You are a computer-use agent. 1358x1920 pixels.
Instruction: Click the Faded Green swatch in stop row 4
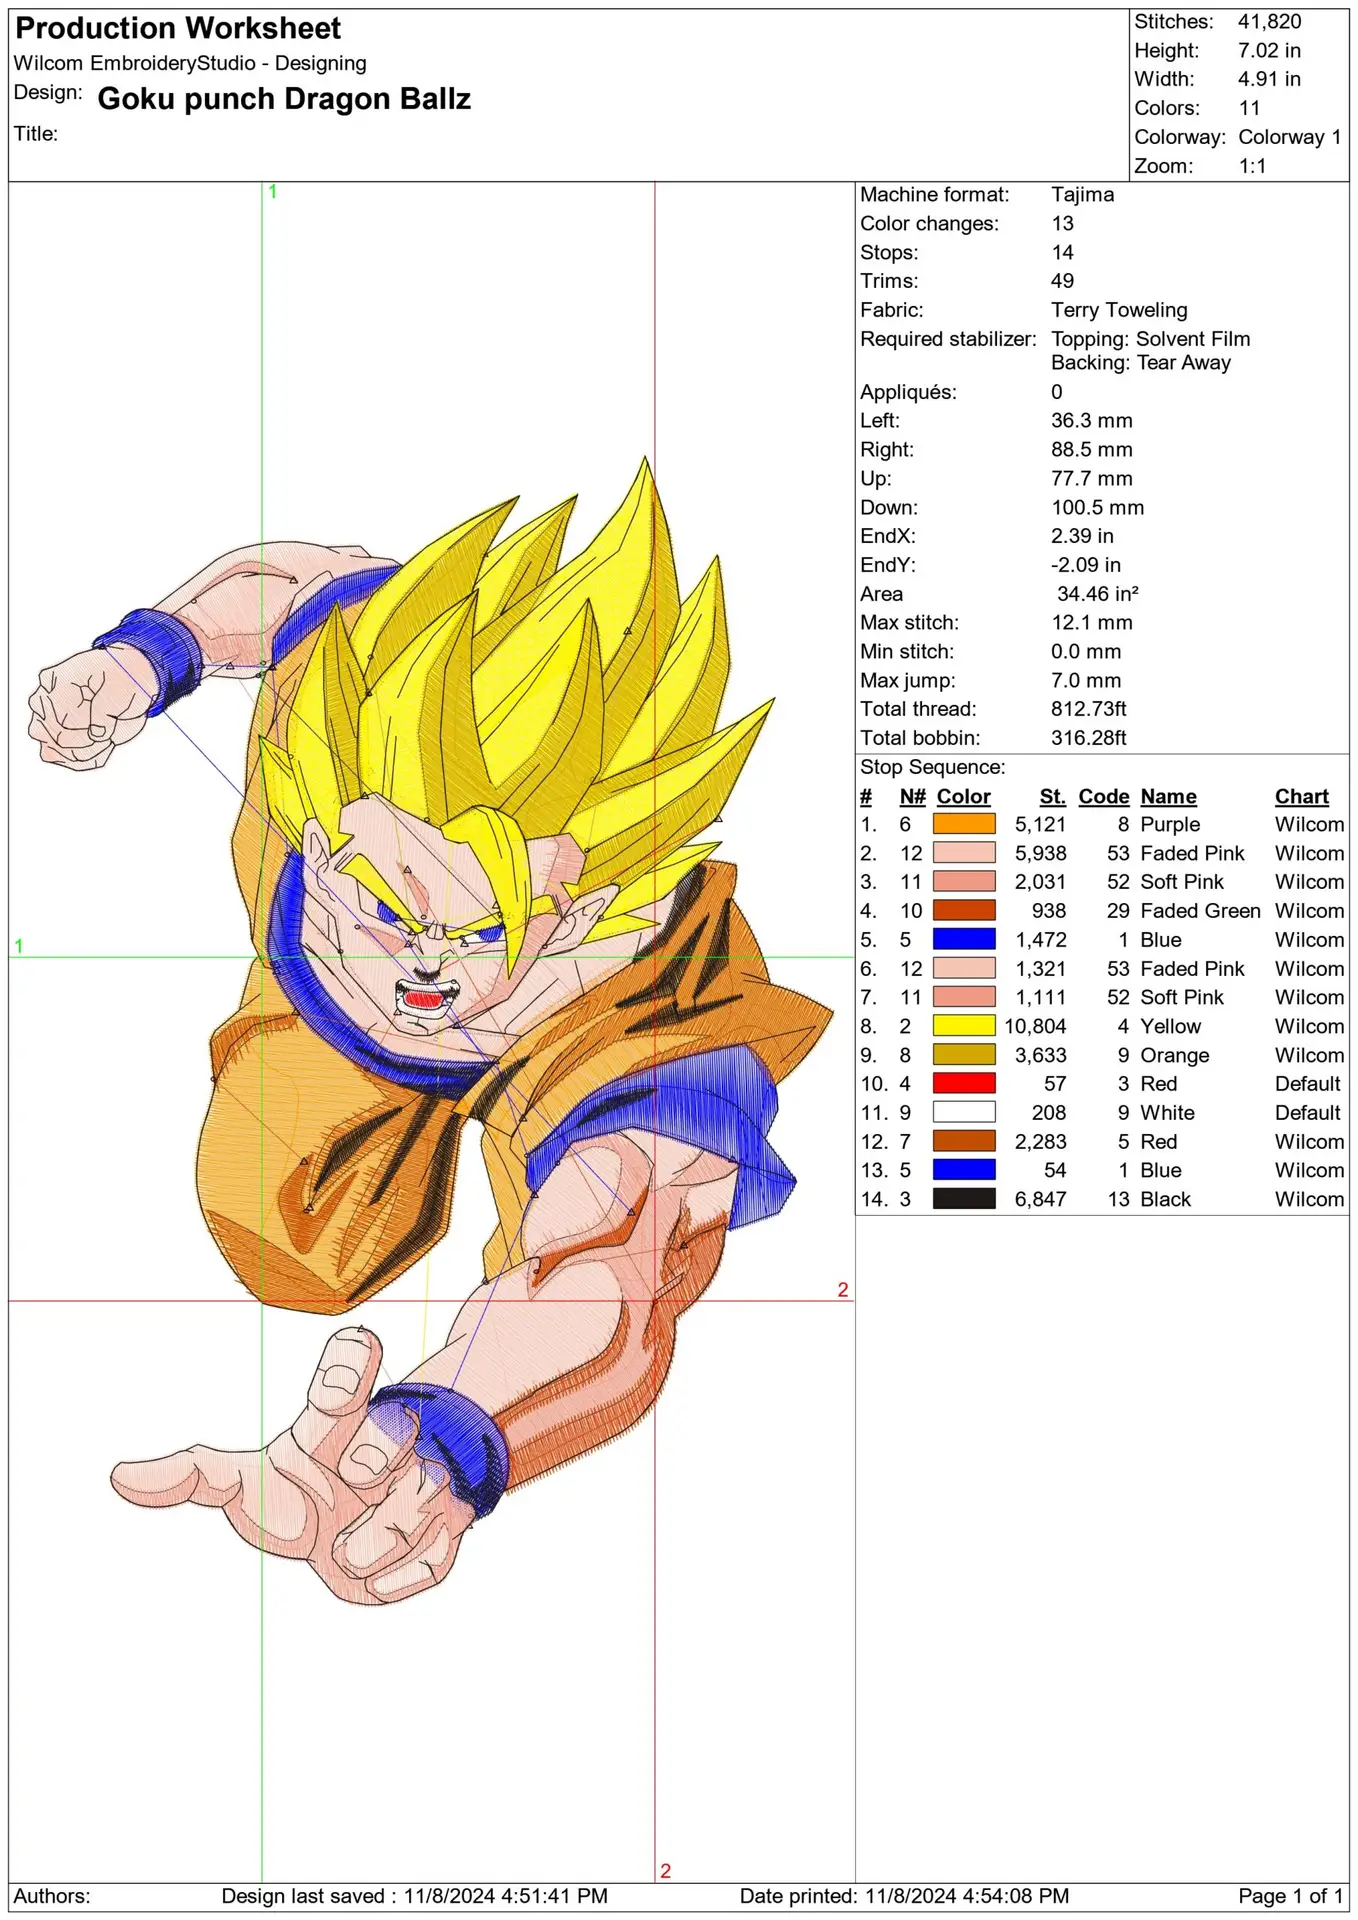(x=964, y=911)
